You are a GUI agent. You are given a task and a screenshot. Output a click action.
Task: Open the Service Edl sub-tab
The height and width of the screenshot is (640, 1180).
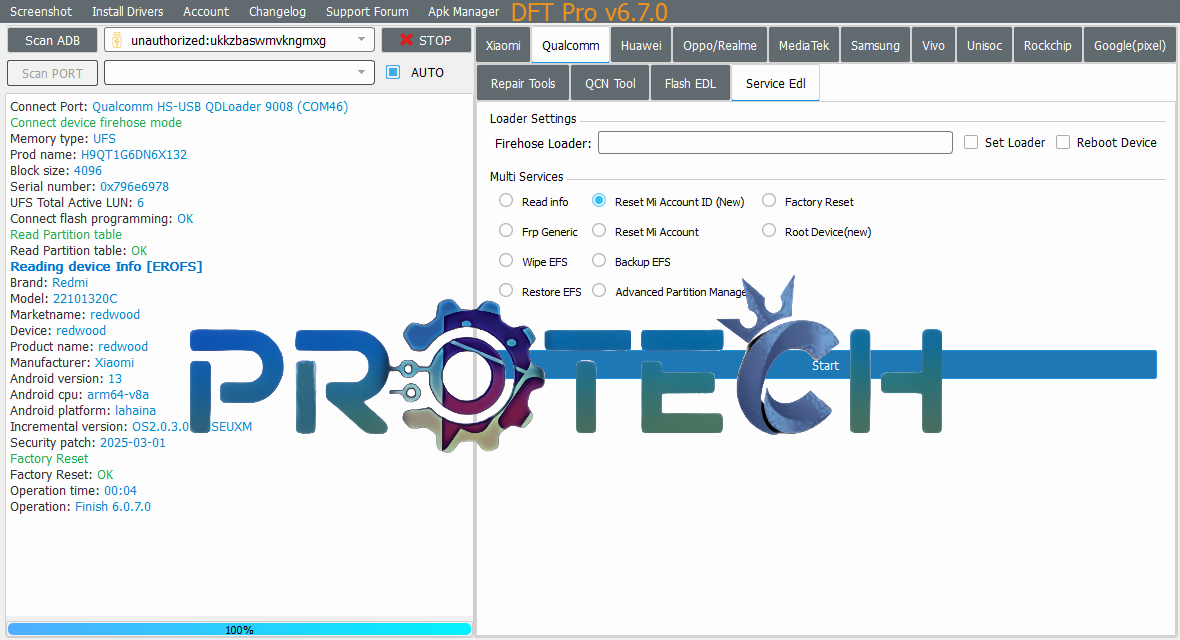click(x=775, y=83)
